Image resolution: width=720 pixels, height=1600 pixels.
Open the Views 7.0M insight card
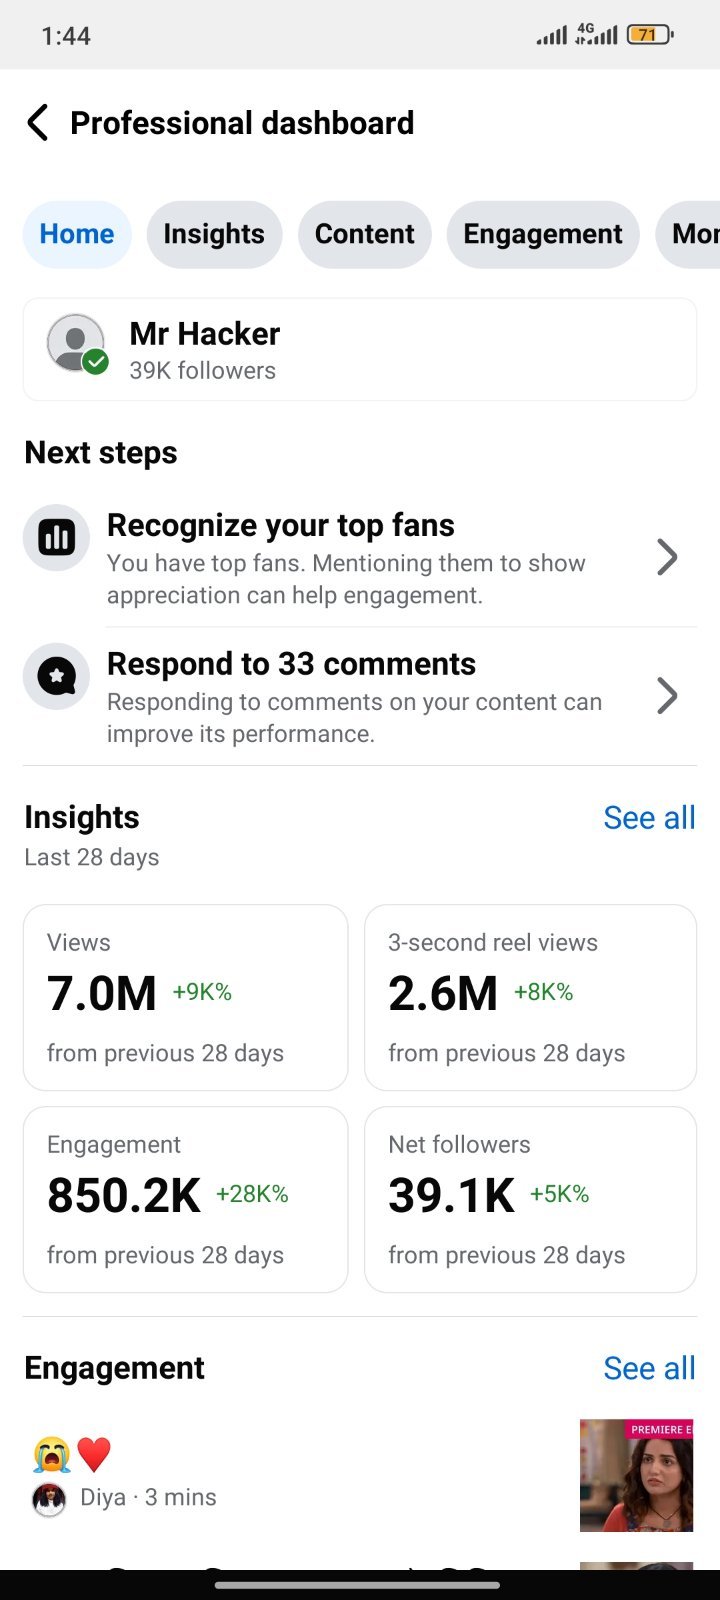[186, 998]
